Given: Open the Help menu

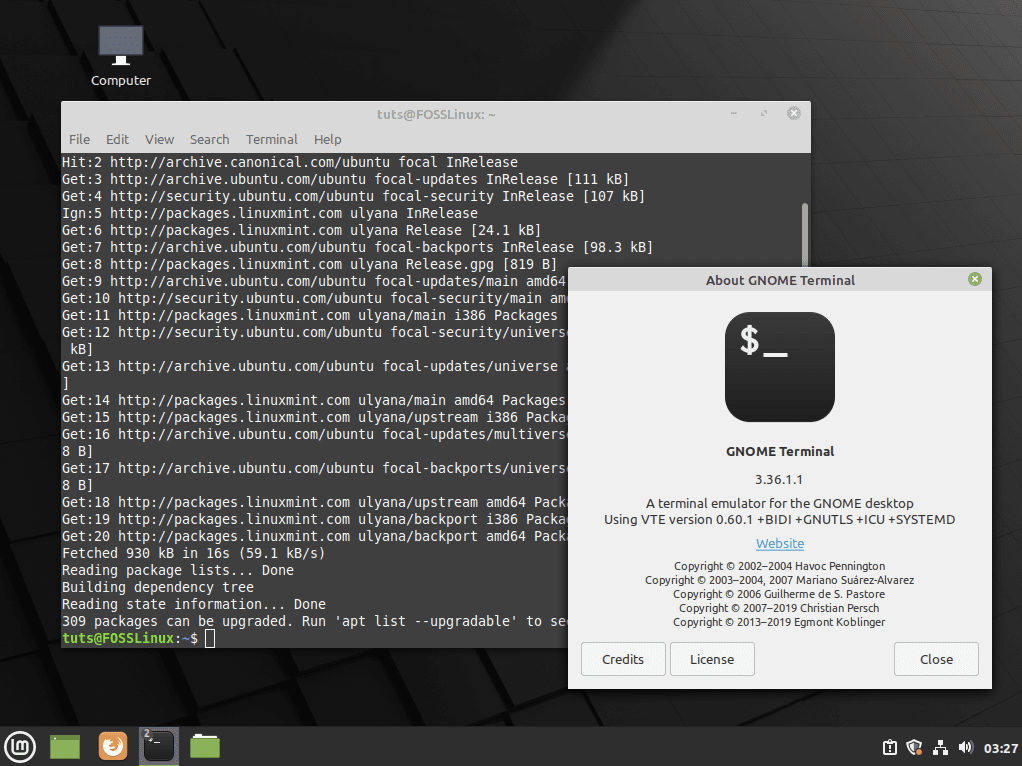Looking at the screenshot, I should 326,139.
